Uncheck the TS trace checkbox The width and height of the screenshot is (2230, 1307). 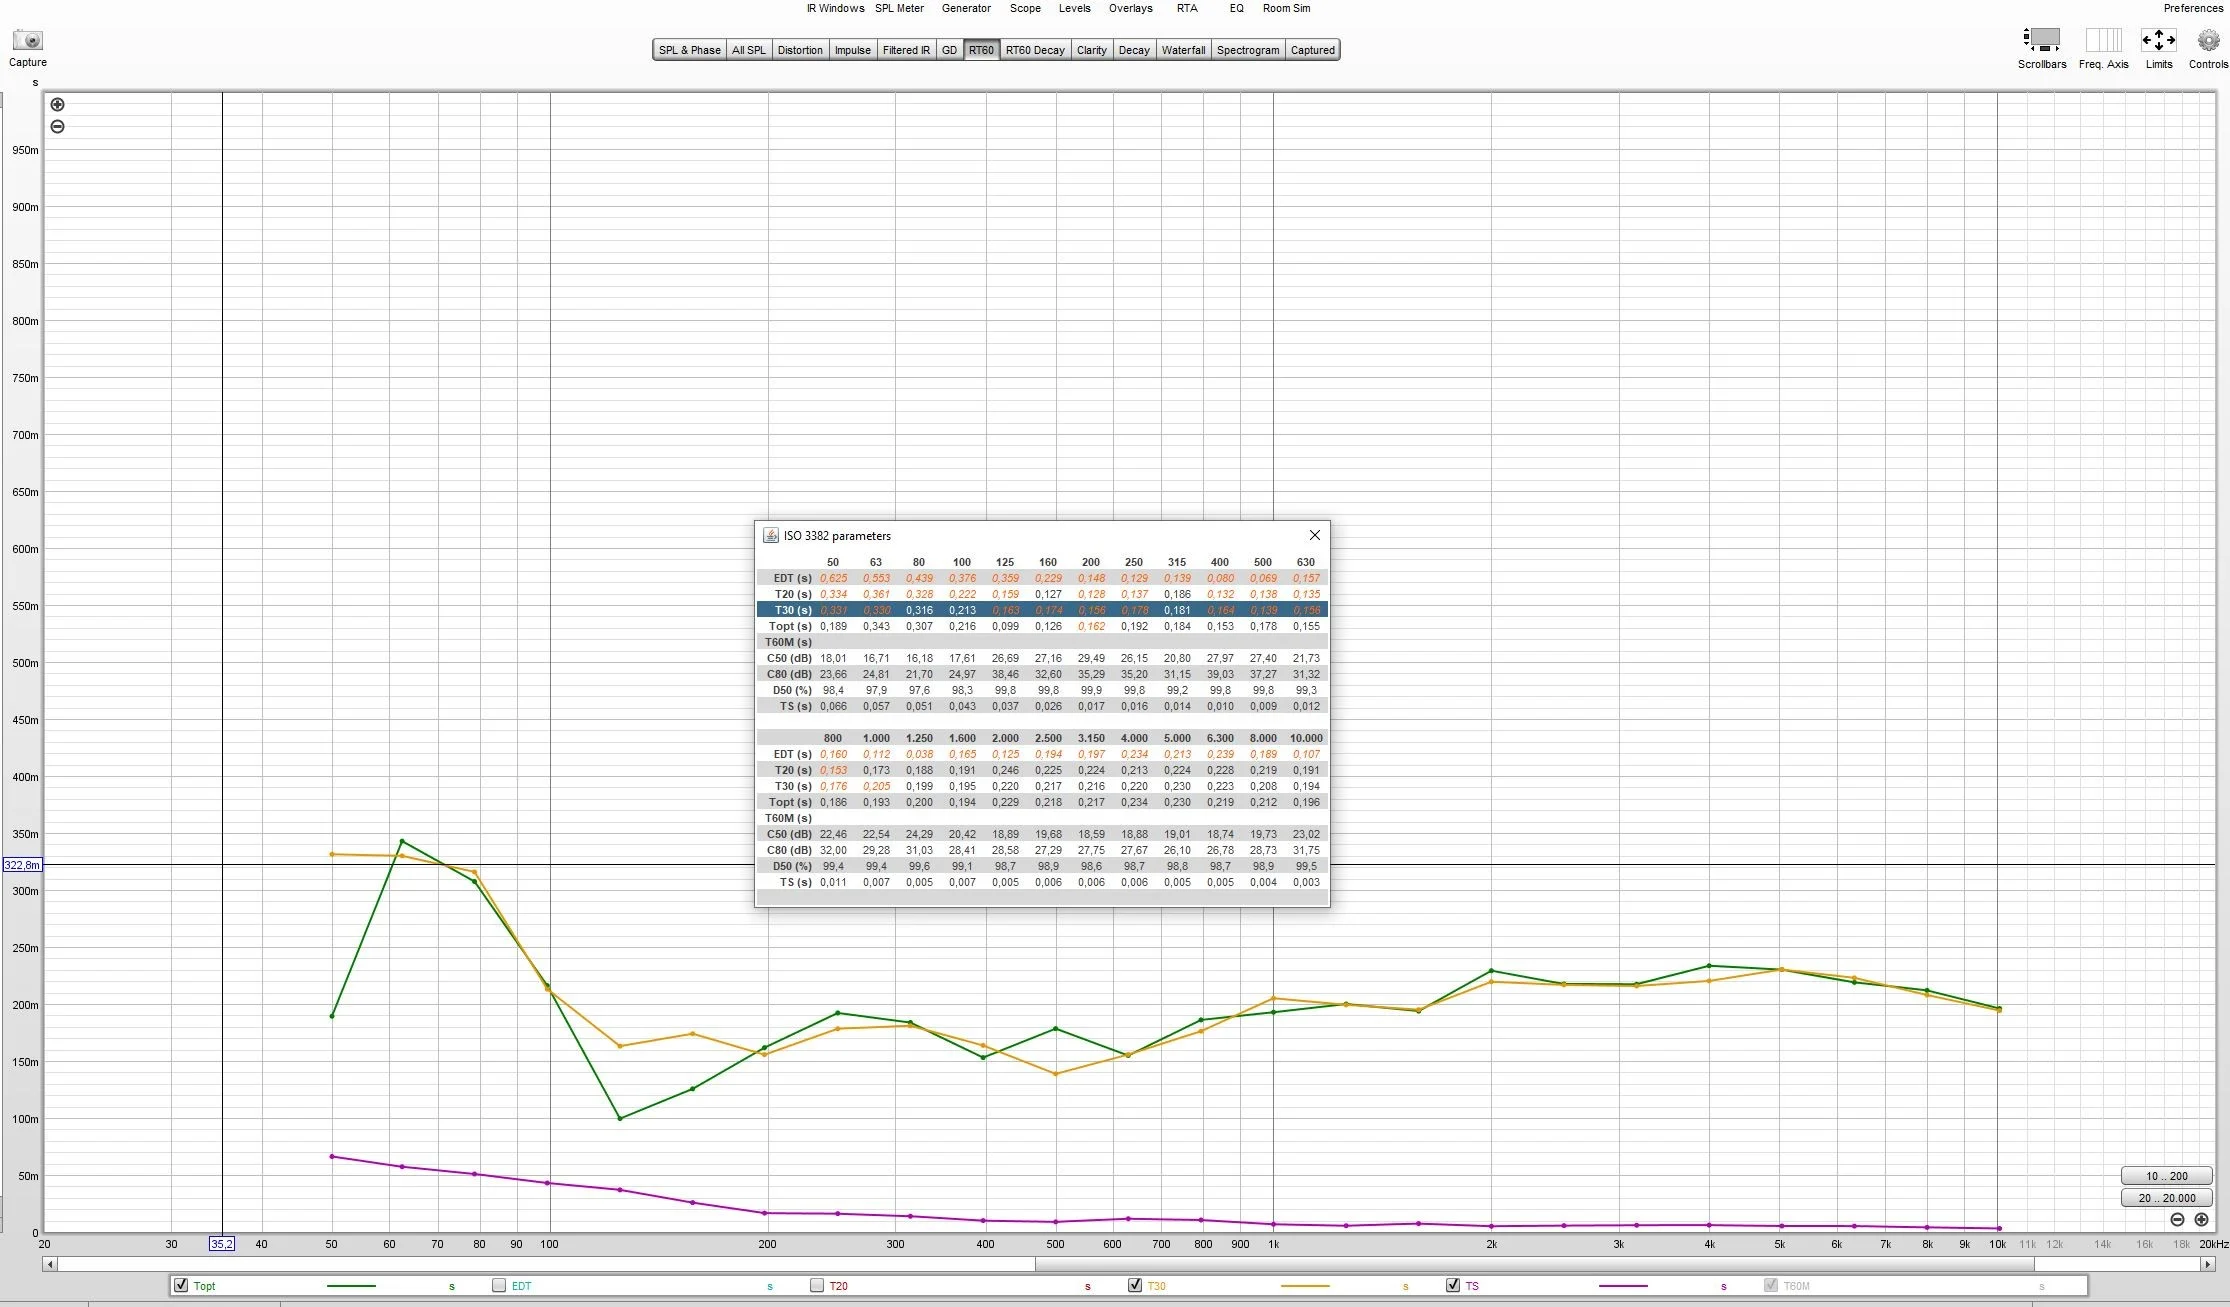pyautogui.click(x=1453, y=1285)
